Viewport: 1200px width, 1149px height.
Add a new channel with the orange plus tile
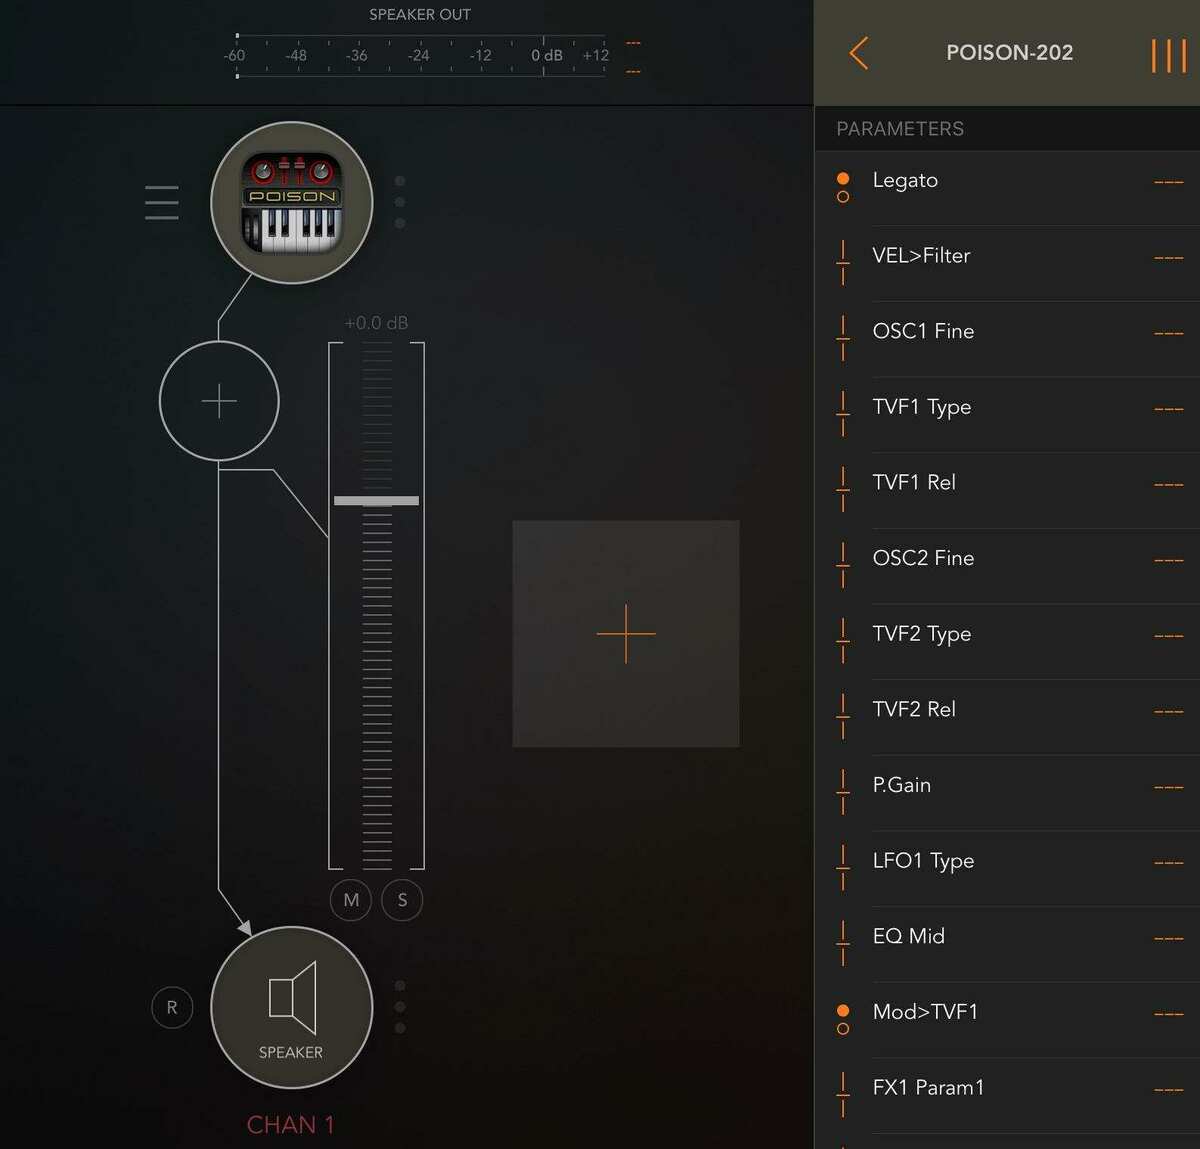(x=626, y=634)
